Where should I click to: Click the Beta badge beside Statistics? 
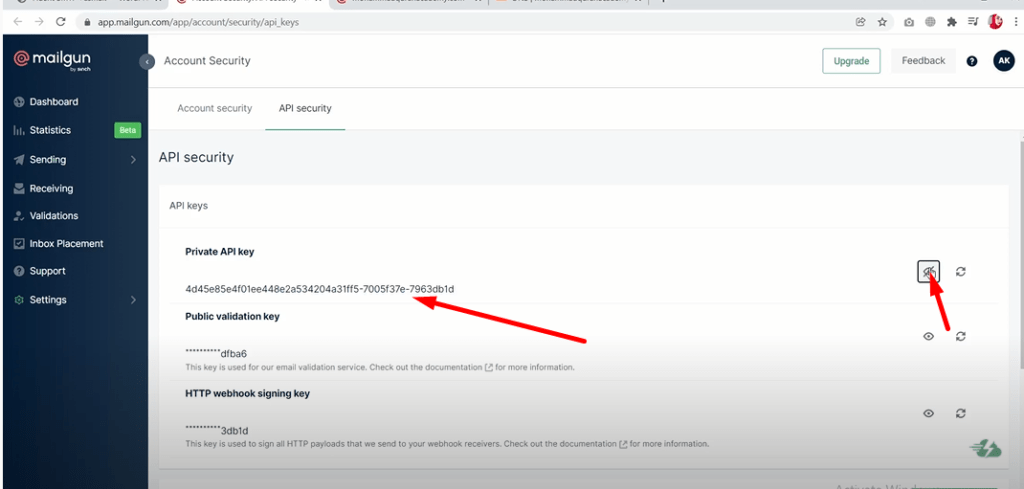[127, 130]
